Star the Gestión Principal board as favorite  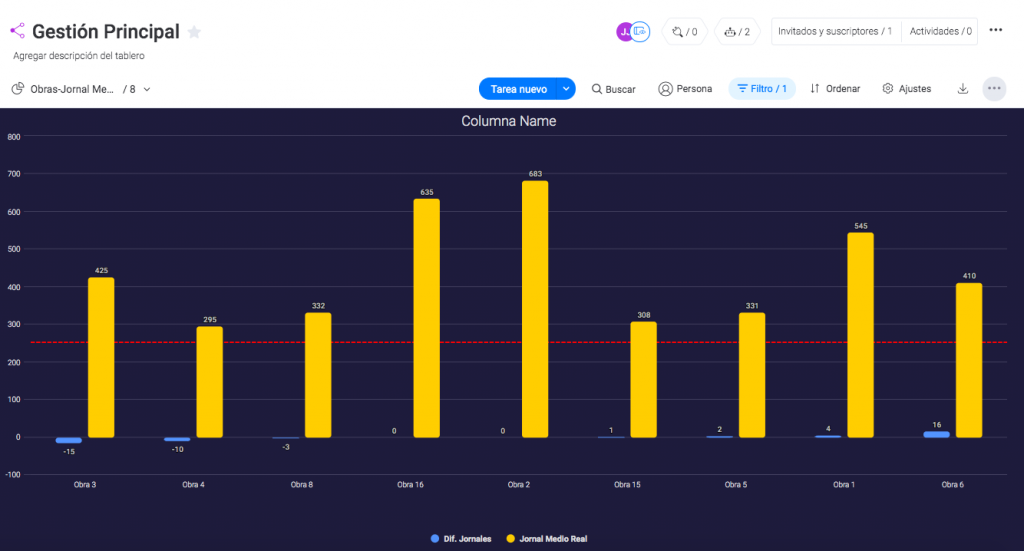[x=194, y=32]
